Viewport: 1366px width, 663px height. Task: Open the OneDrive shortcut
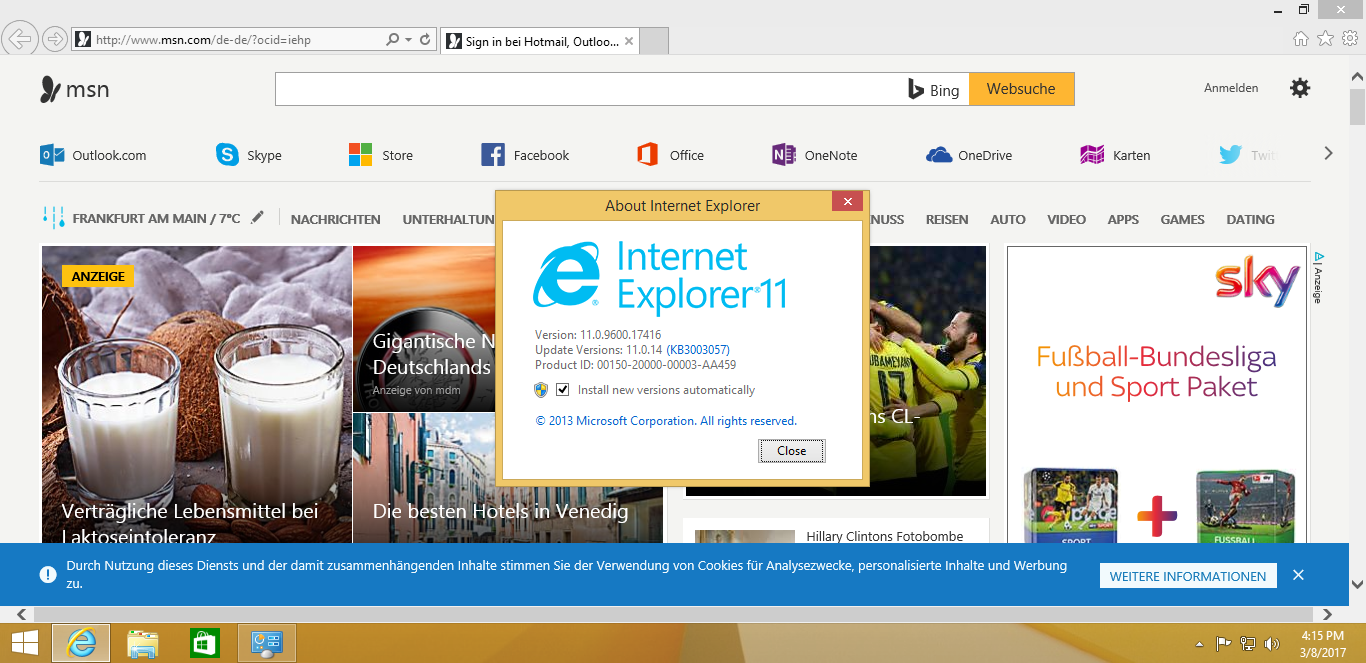click(969, 155)
